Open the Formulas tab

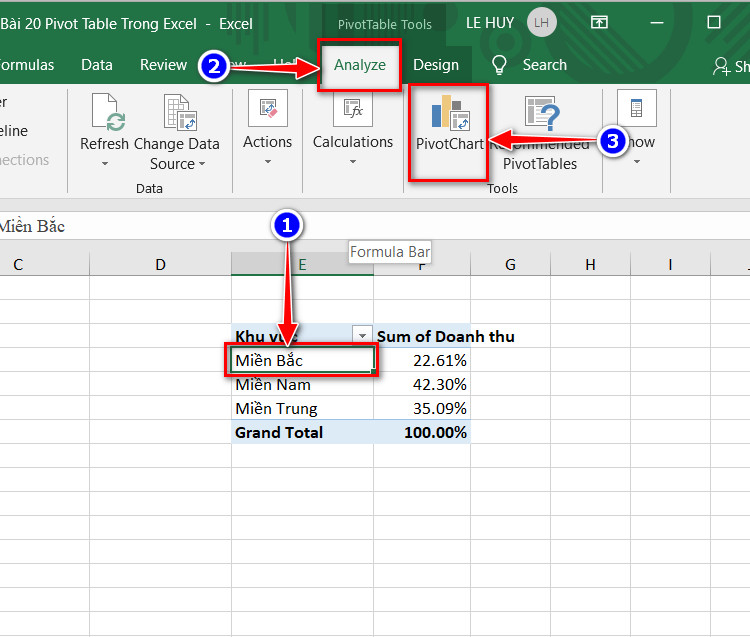point(27,65)
